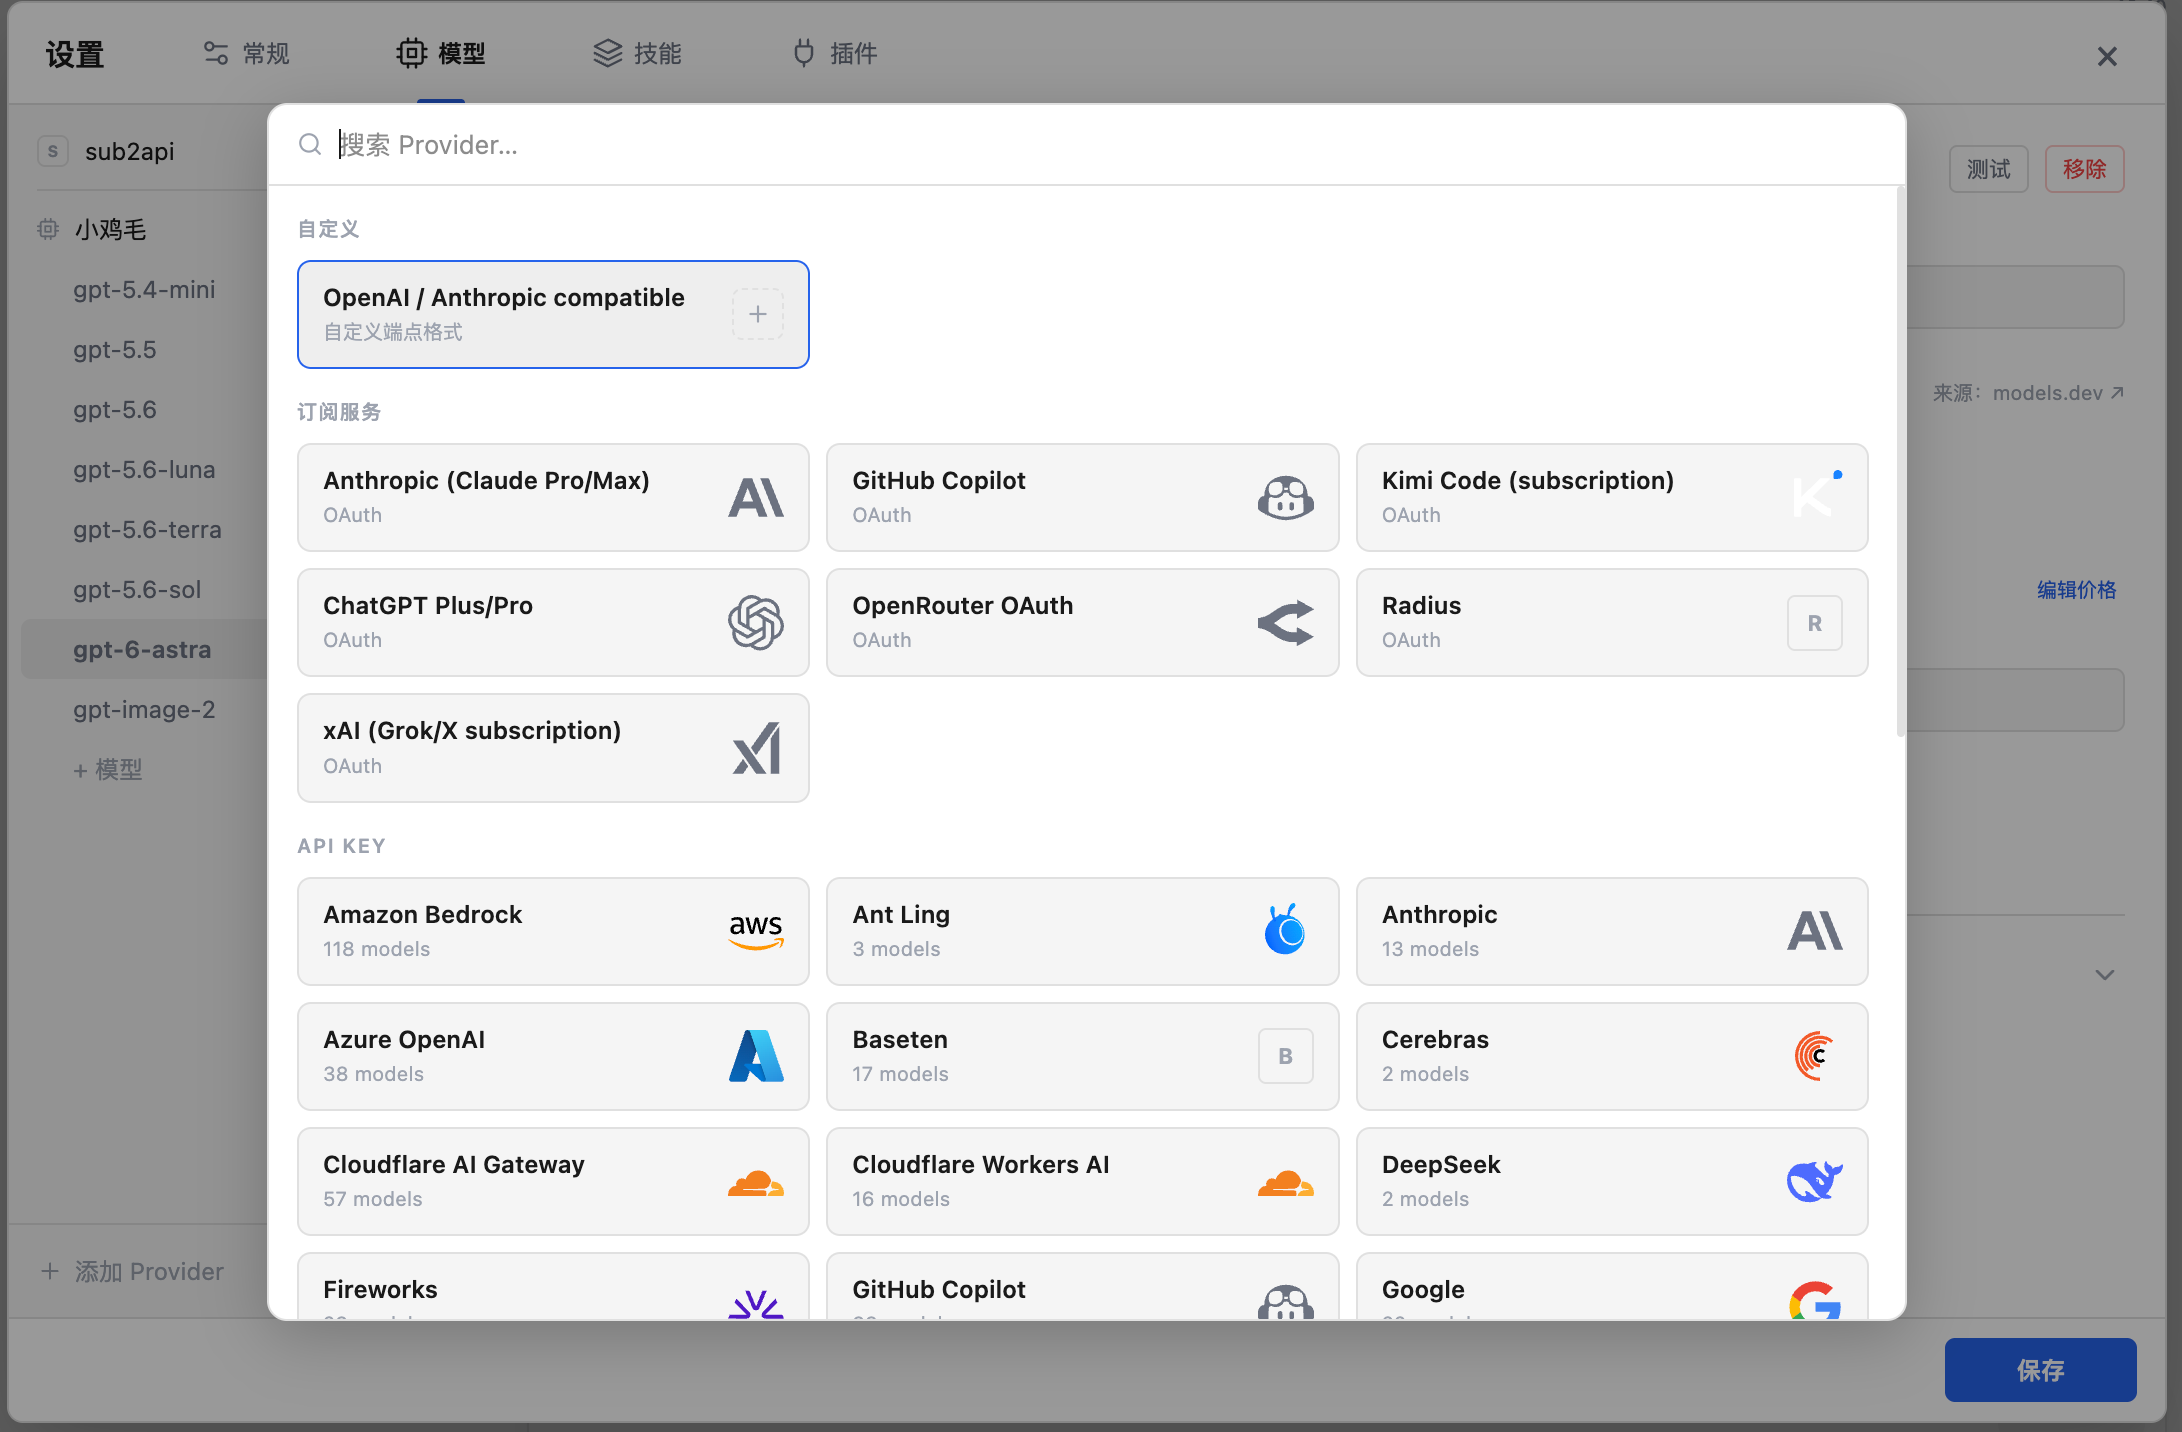Image resolution: width=2182 pixels, height=1432 pixels.
Task: Click the red 移除 button
Action: 2084,169
